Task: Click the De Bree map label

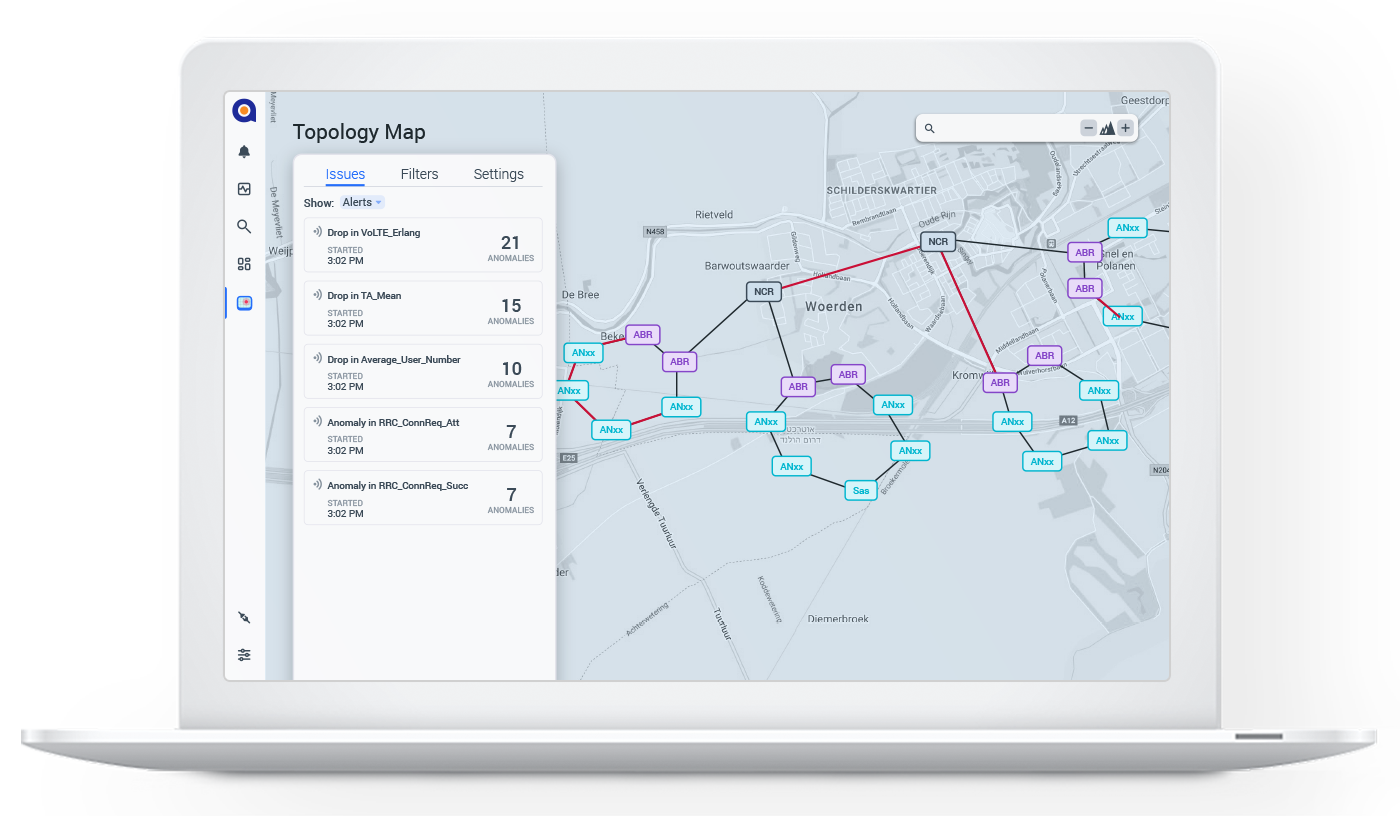Action: pyautogui.click(x=580, y=295)
